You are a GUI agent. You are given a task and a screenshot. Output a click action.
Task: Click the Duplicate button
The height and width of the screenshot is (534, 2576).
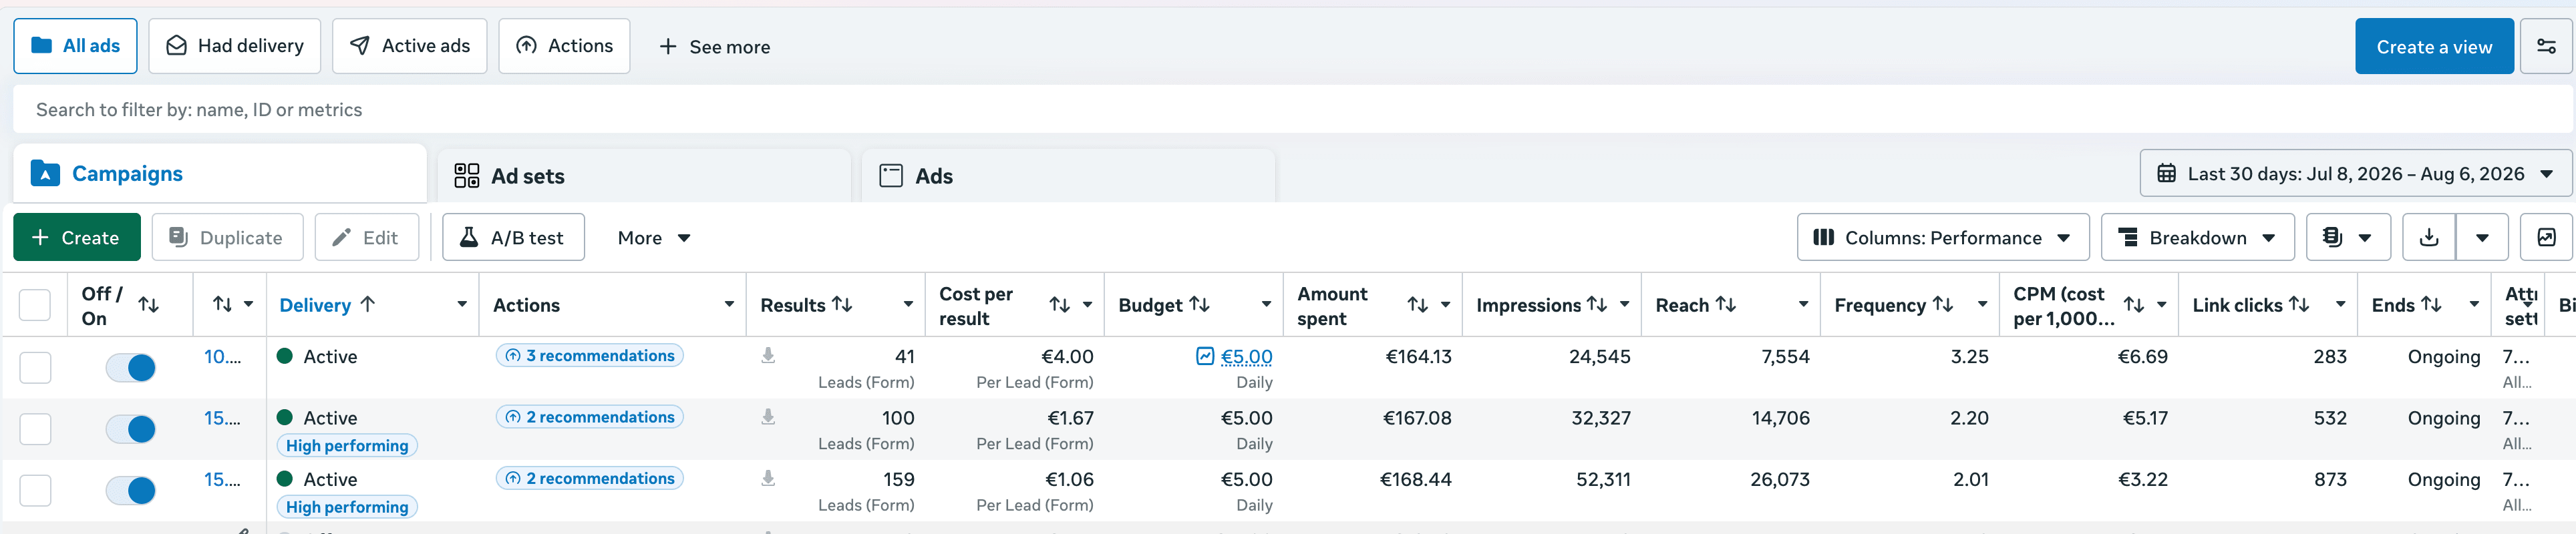(x=227, y=238)
